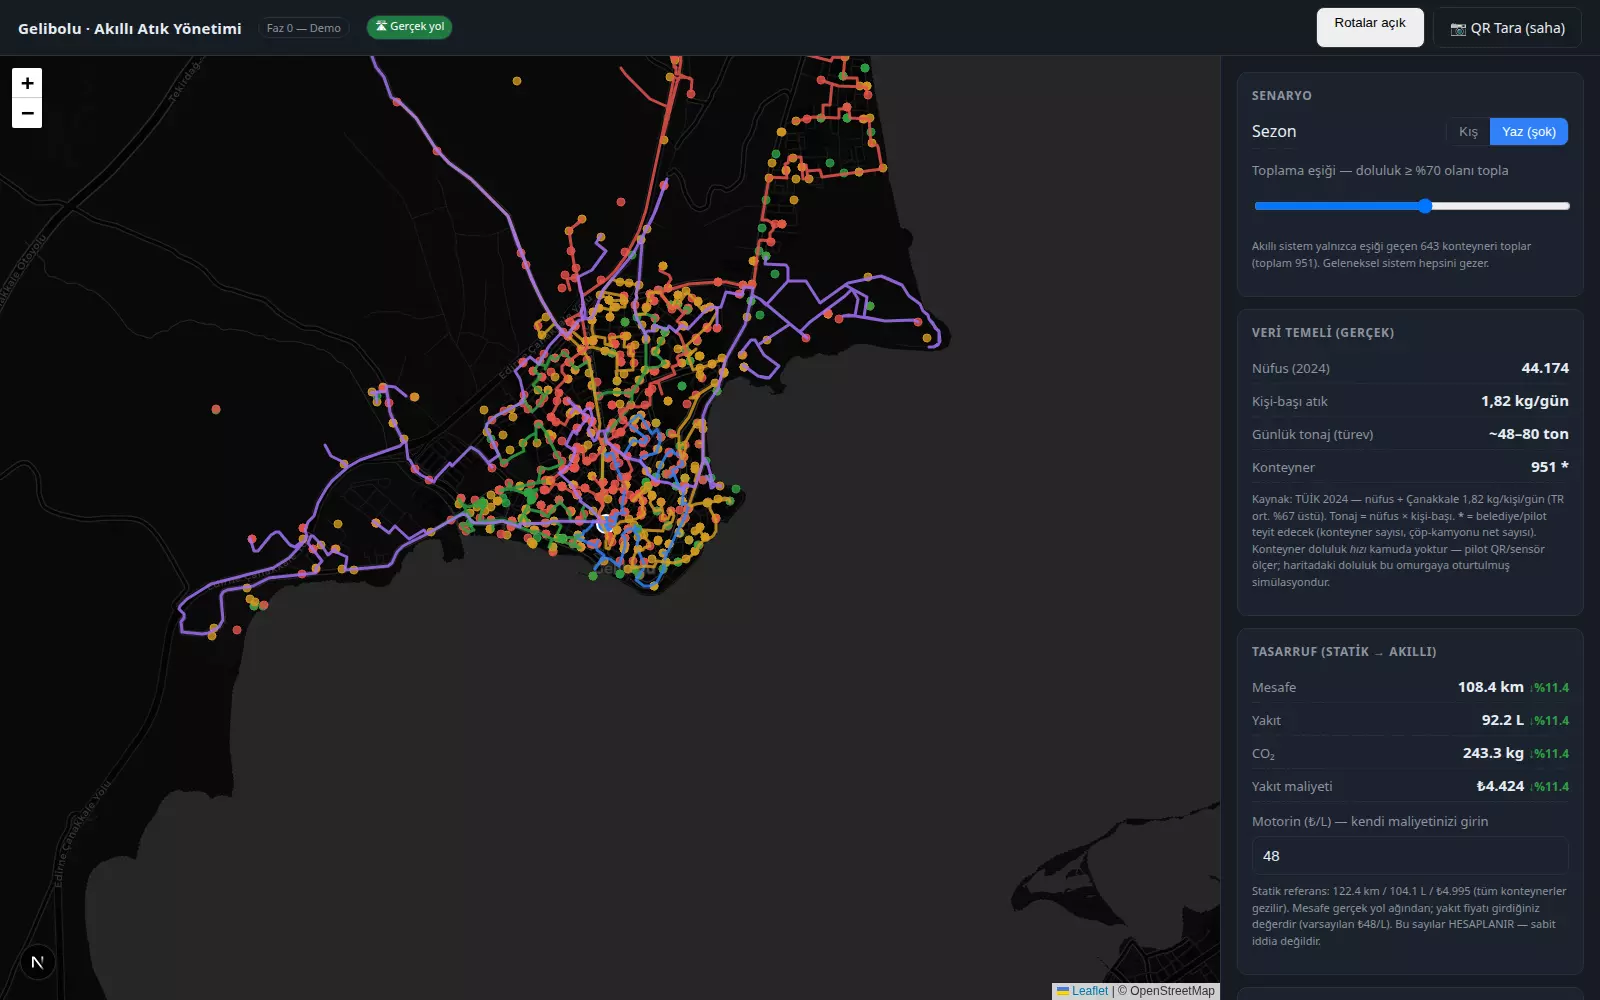Viewport: 1600px width, 1000px height.
Task: Open the QR Tara (saha) scanner
Action: tap(1507, 28)
